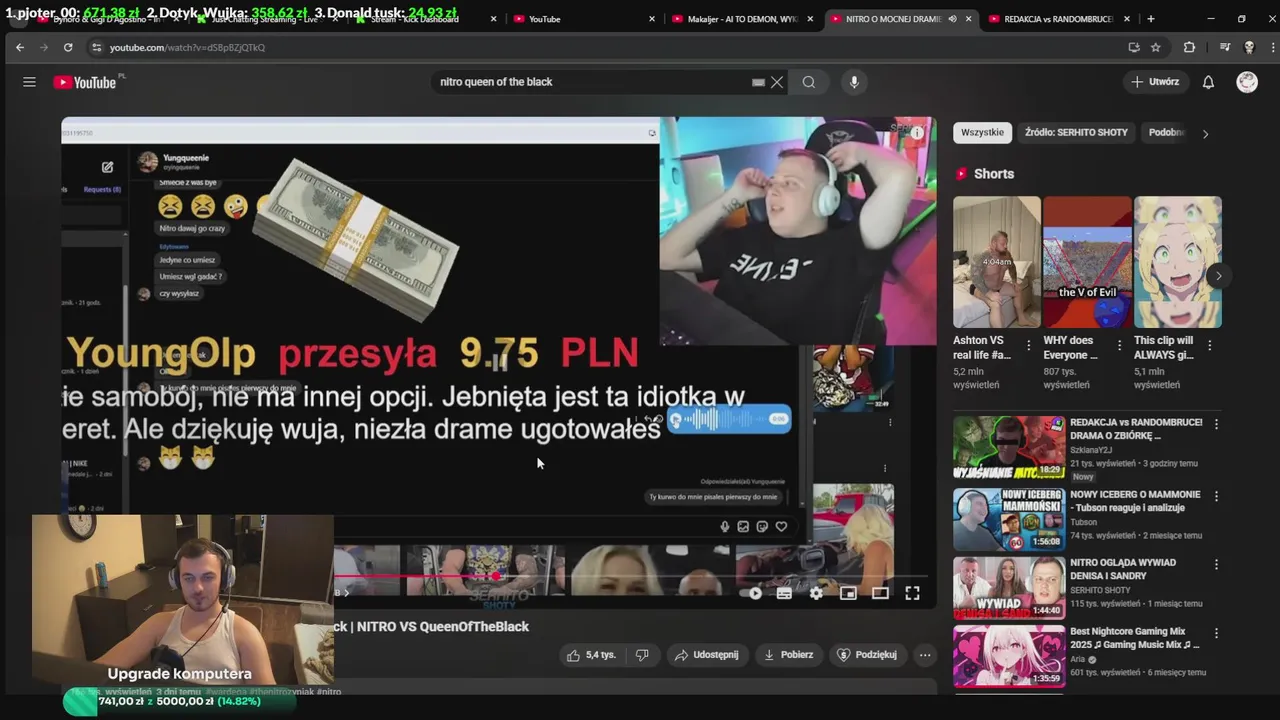The width and height of the screenshot is (1280, 720).
Task: Mute the NITRO O MOCNEJ DRAMIE tab
Action: 952,19
